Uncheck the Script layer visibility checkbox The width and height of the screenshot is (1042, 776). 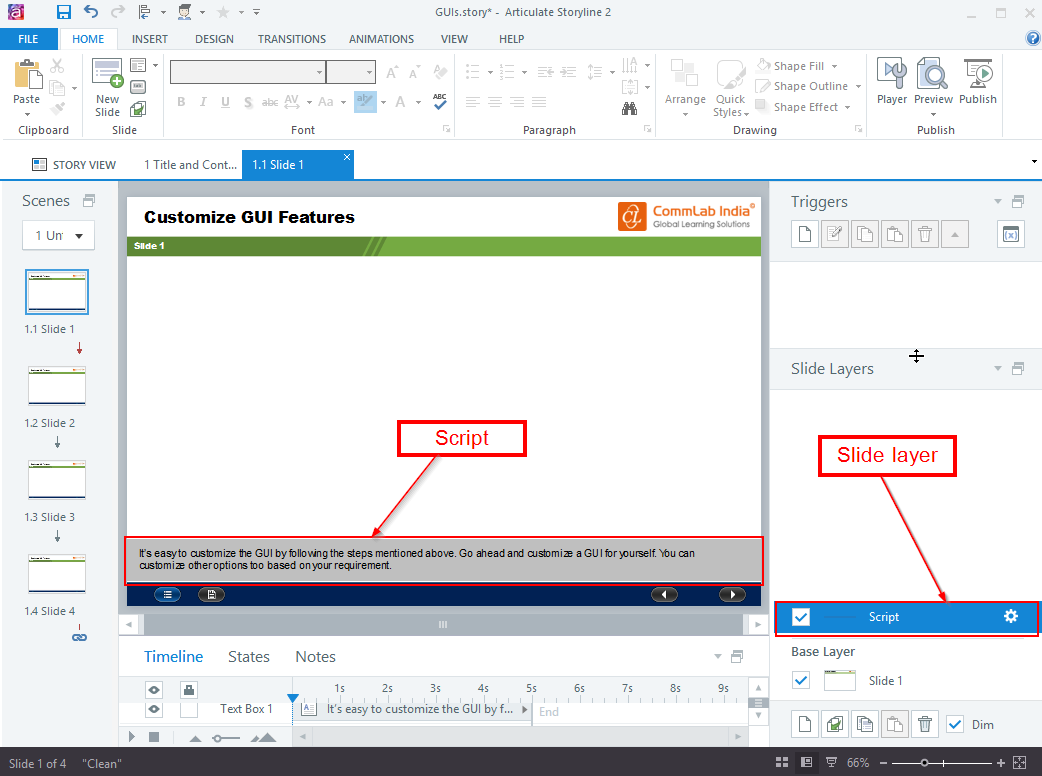pos(800,617)
